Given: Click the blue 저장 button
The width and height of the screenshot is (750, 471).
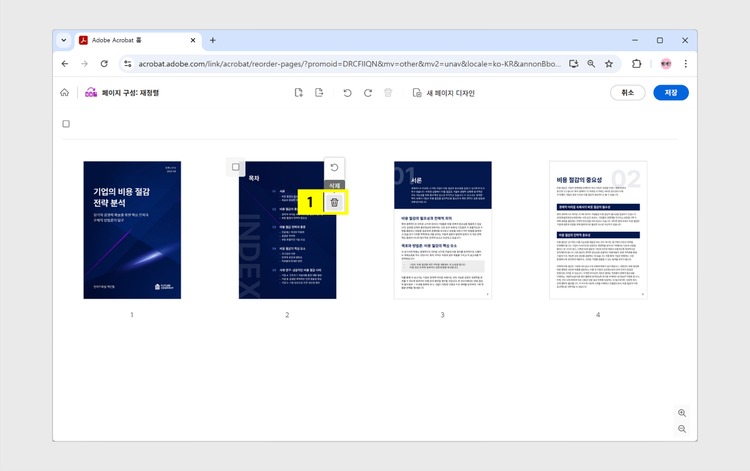Looking at the screenshot, I should point(671,93).
